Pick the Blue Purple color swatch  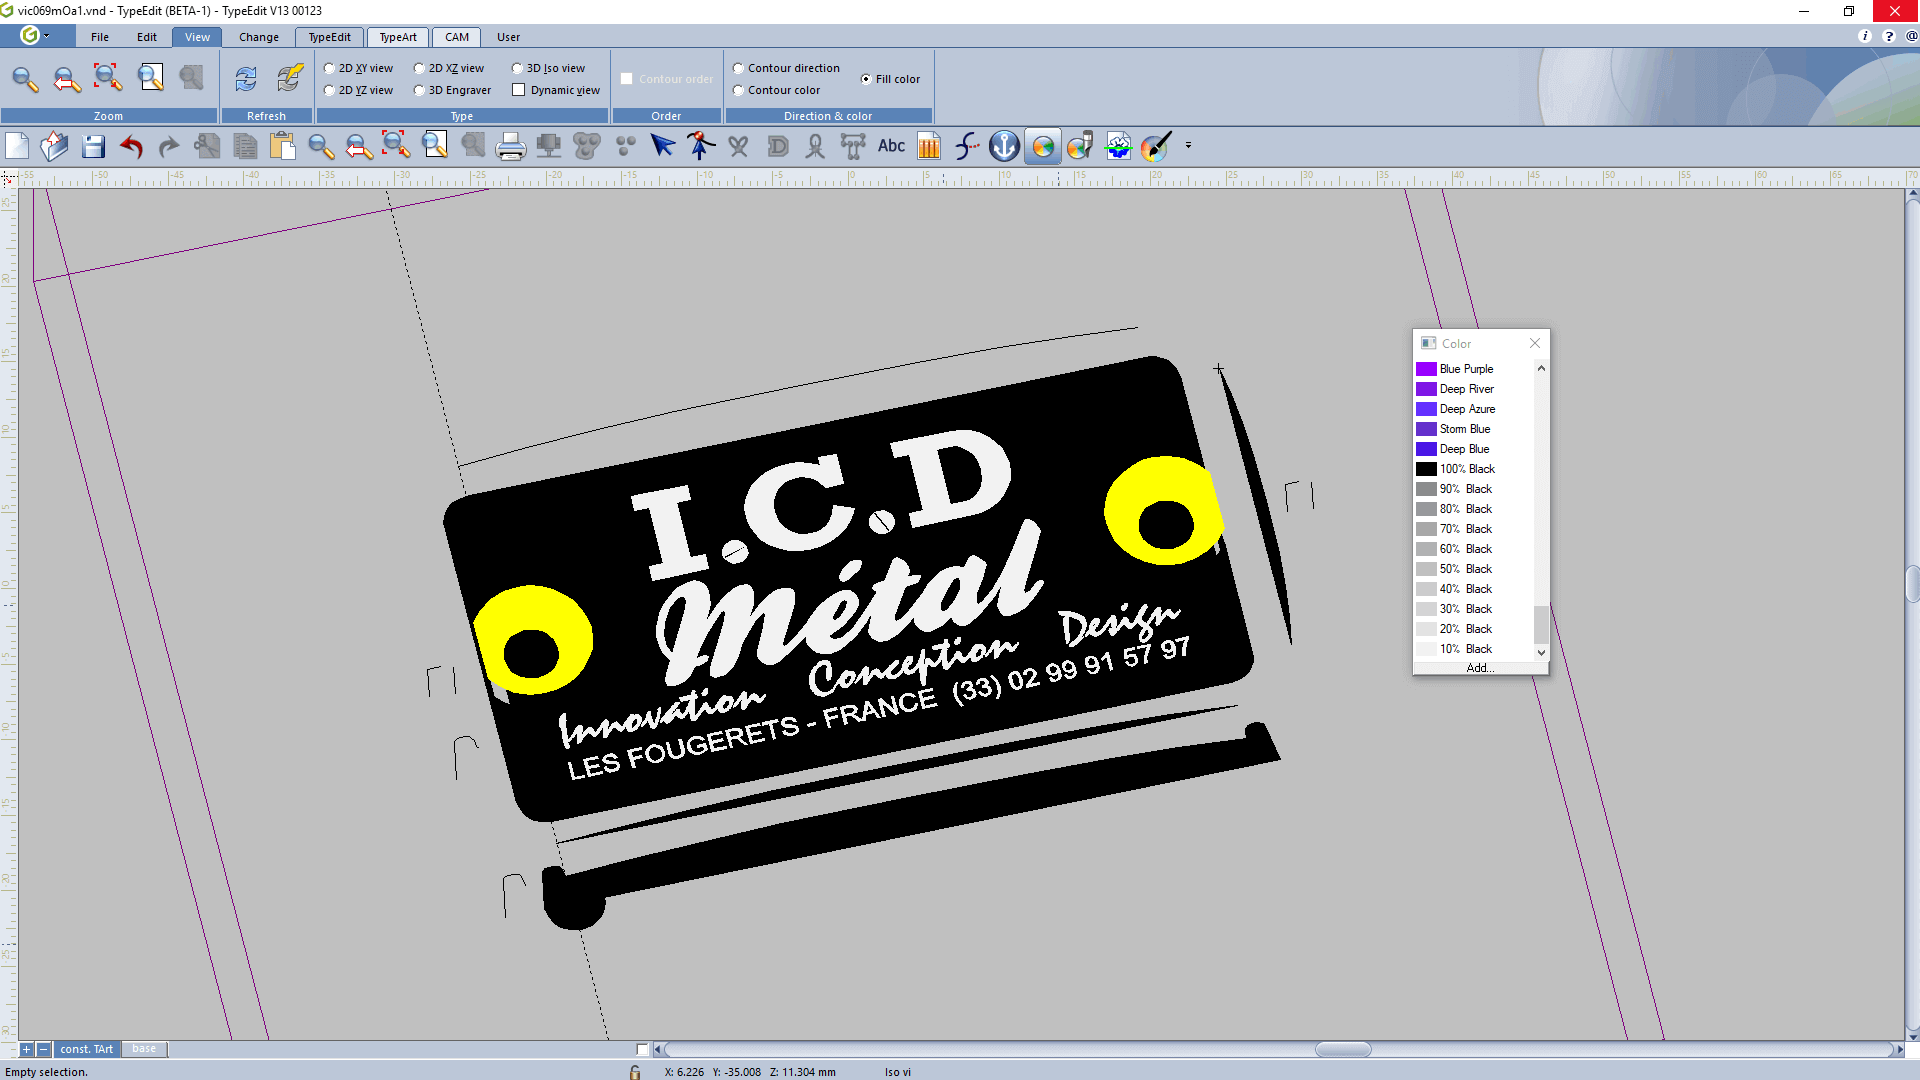(x=1426, y=369)
